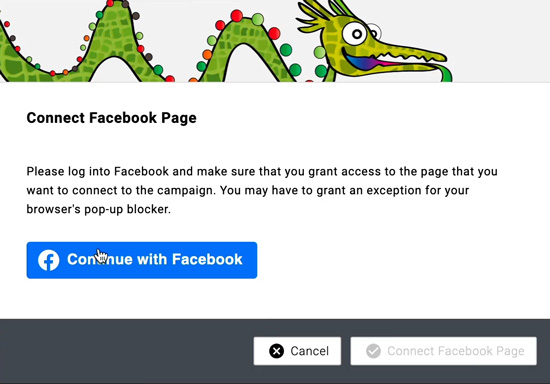Click the Connect Facebook Page heading
The width and height of the screenshot is (550, 384).
[x=112, y=118]
